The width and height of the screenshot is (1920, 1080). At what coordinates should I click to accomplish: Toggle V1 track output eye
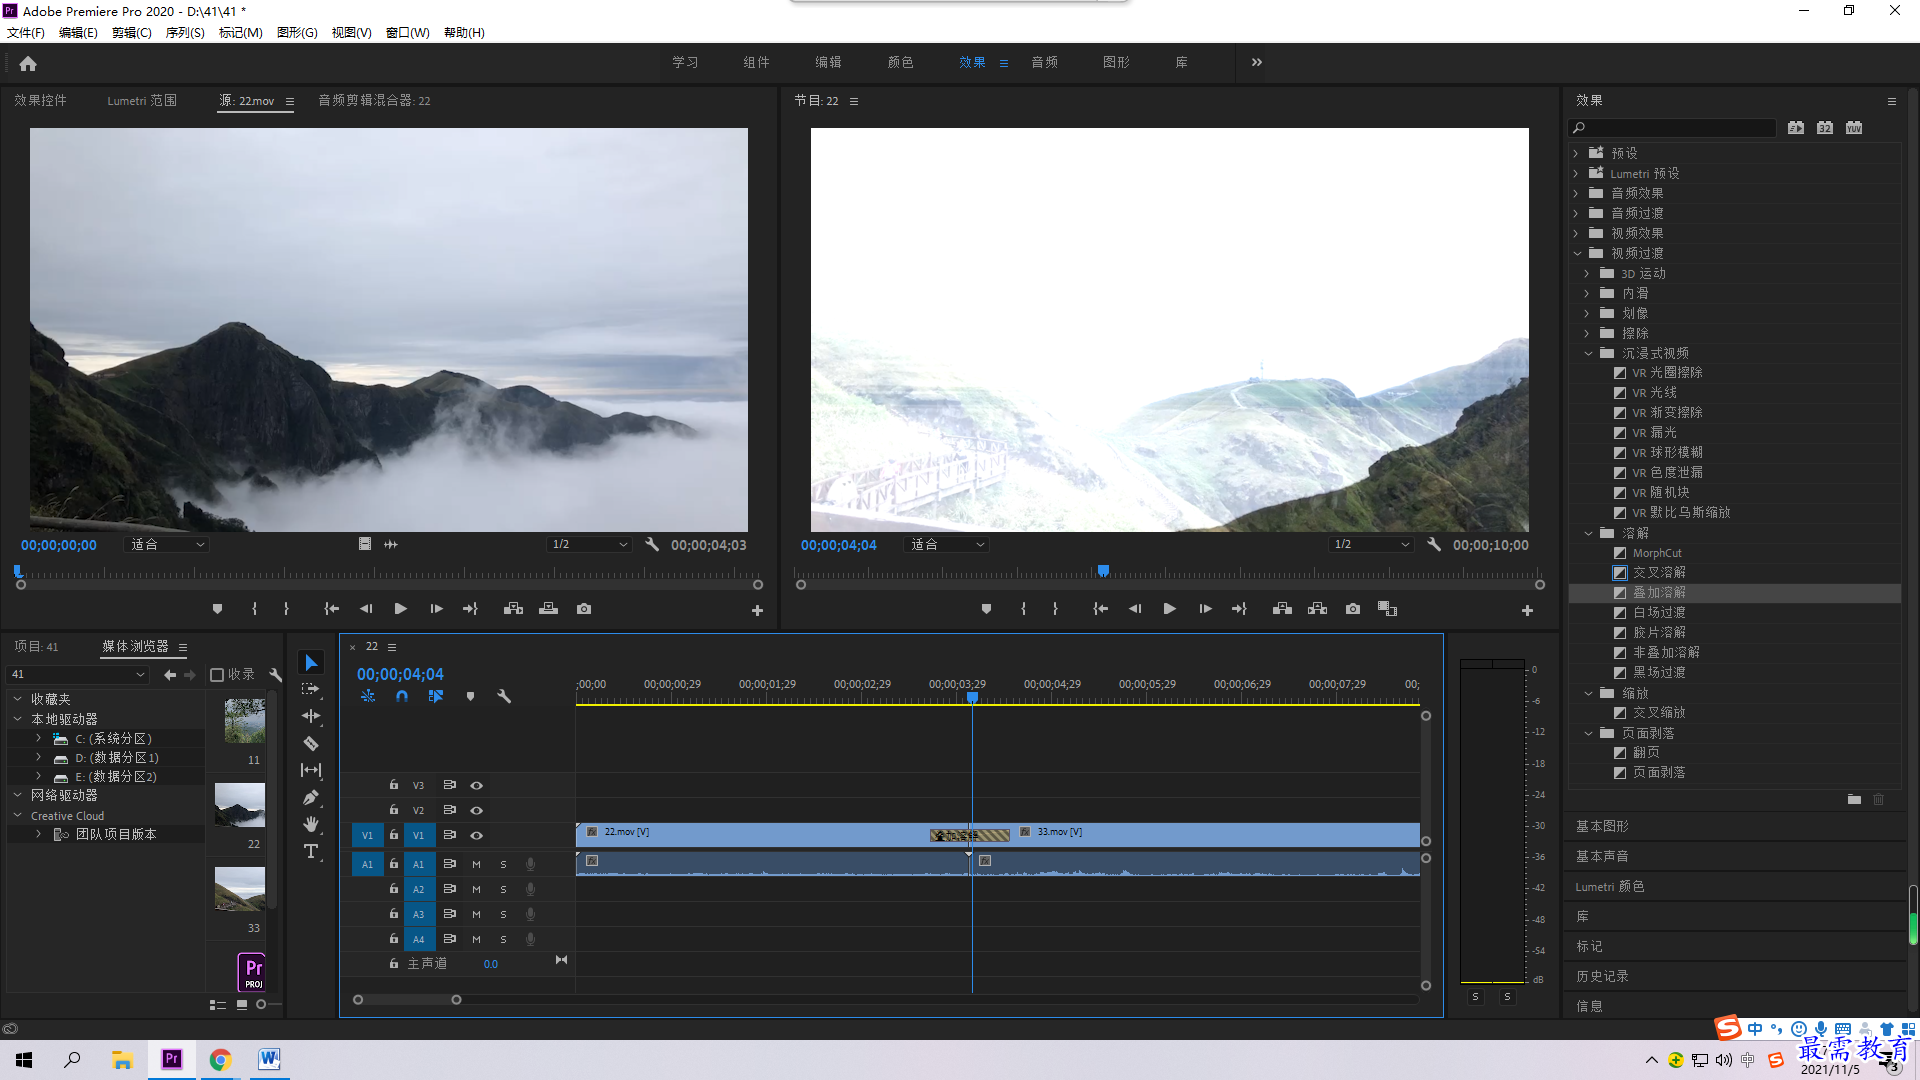(x=477, y=835)
